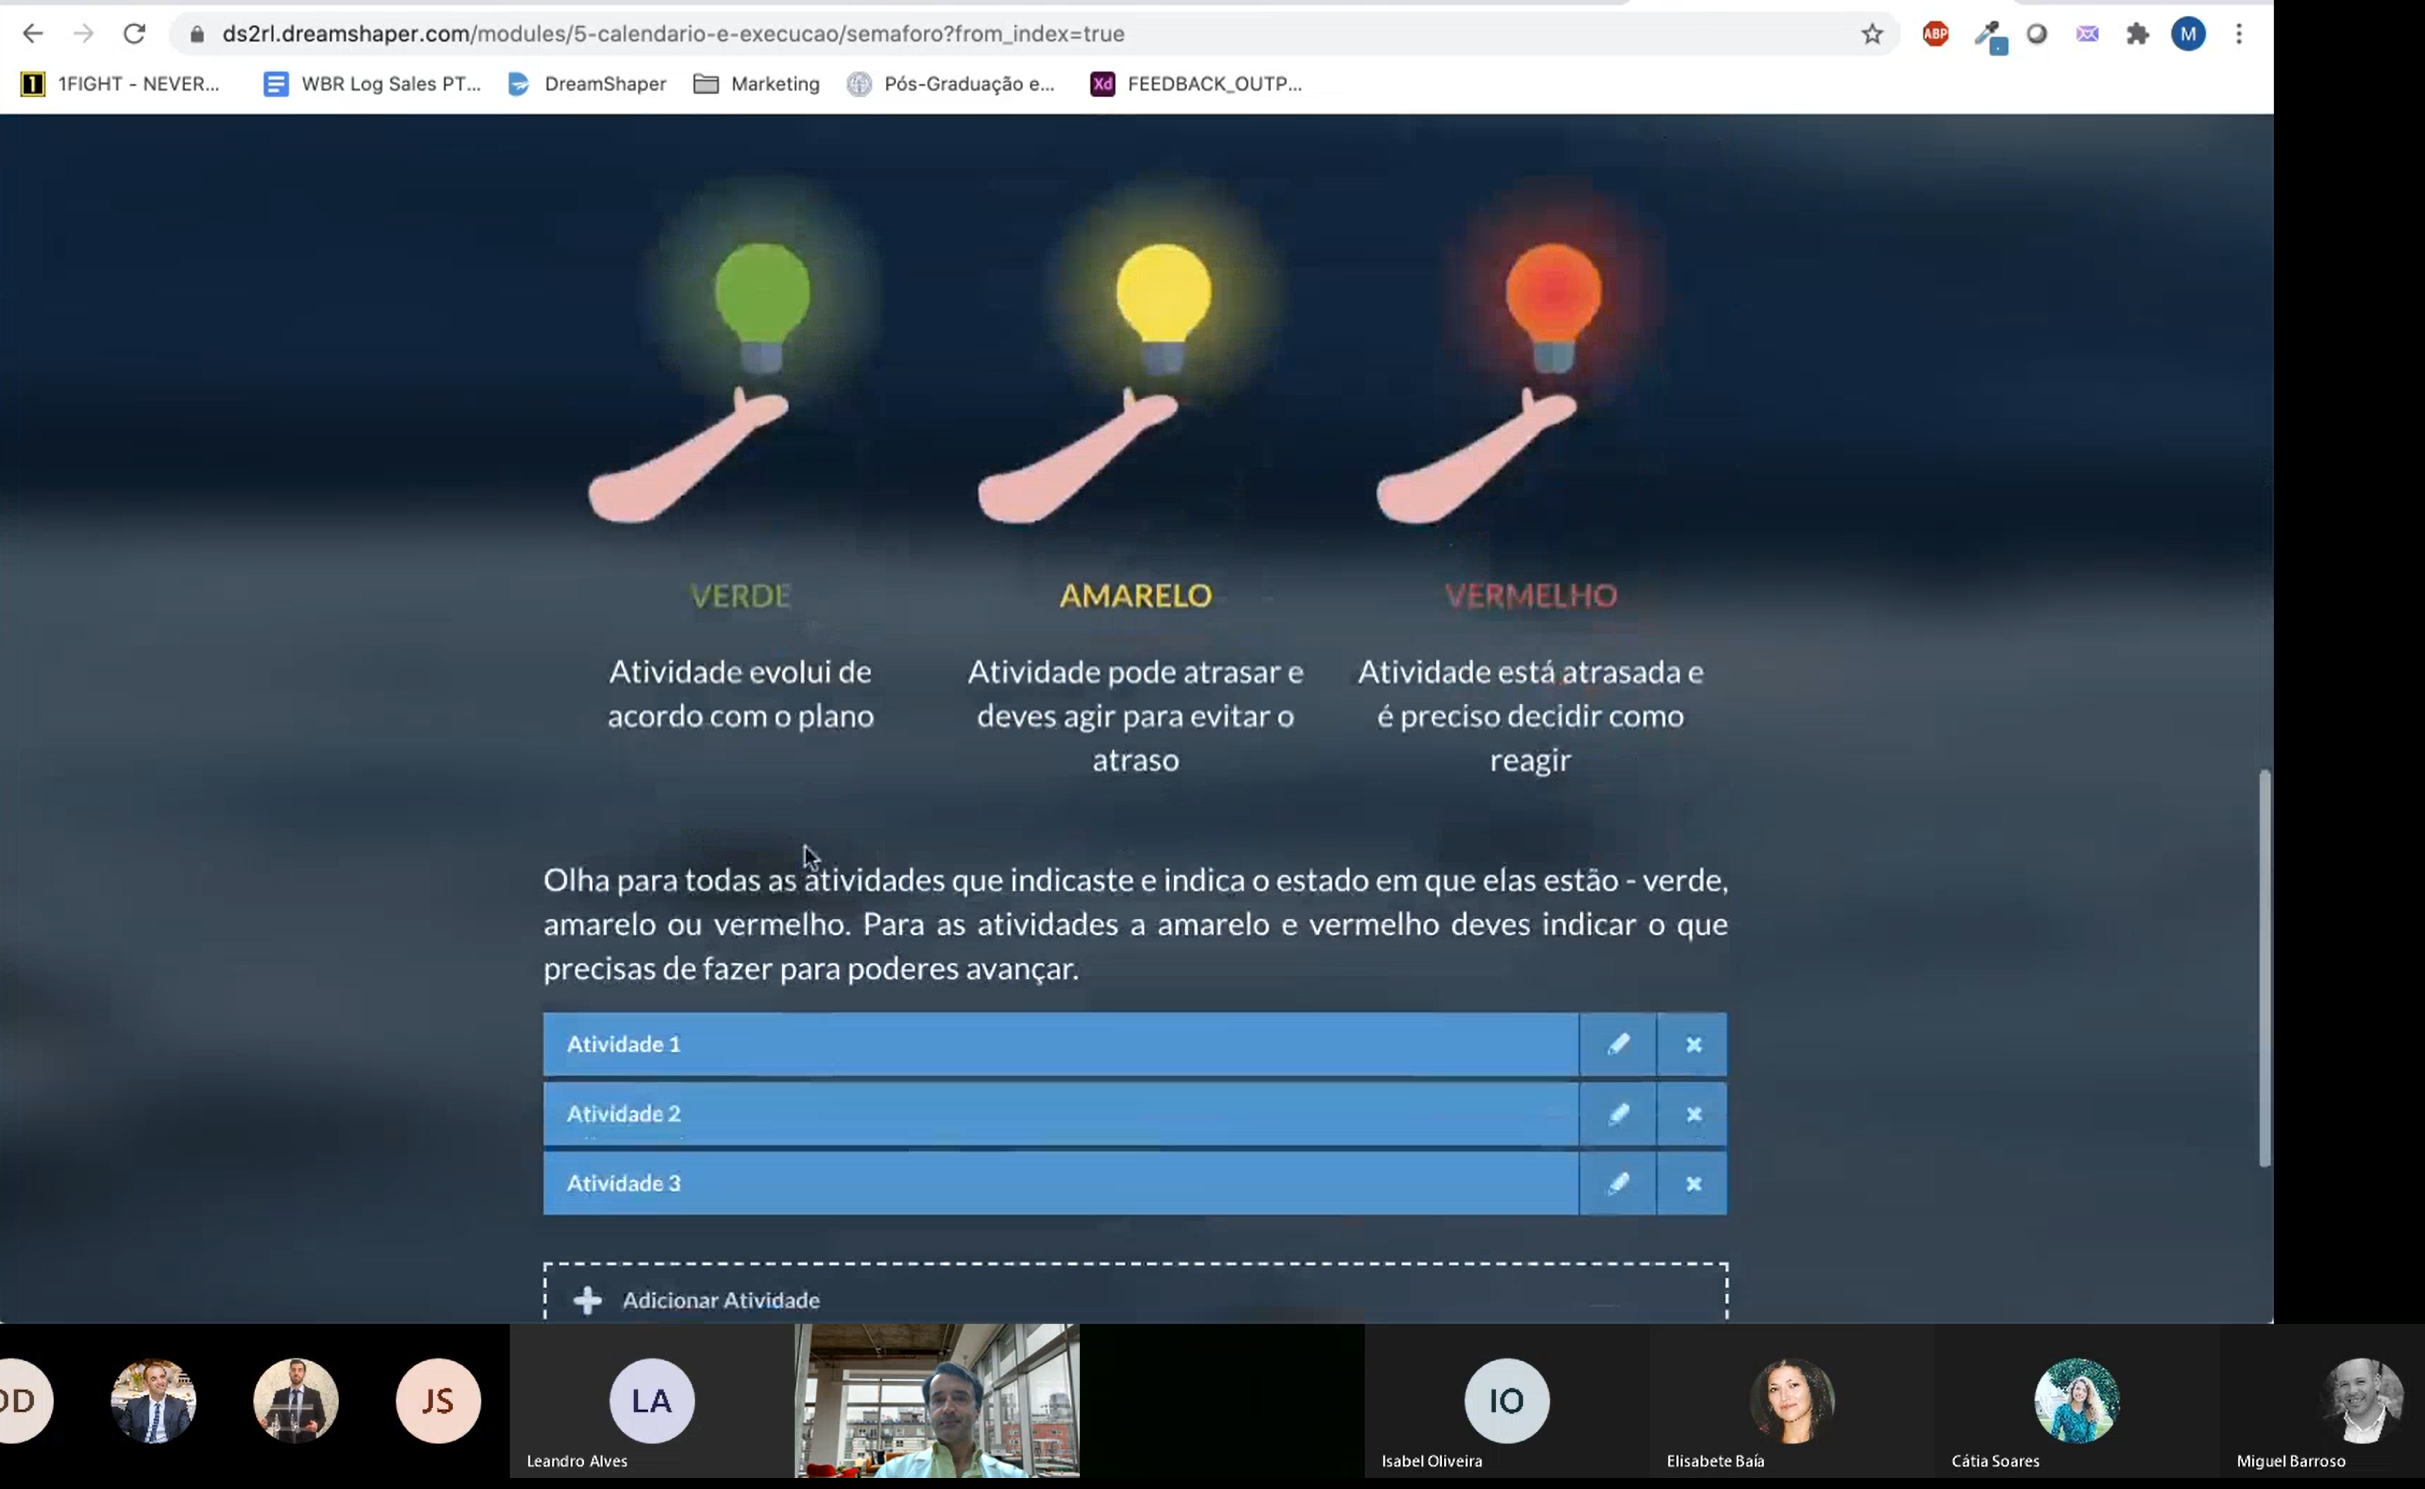Click the M profile avatar in Chrome

[2188, 34]
